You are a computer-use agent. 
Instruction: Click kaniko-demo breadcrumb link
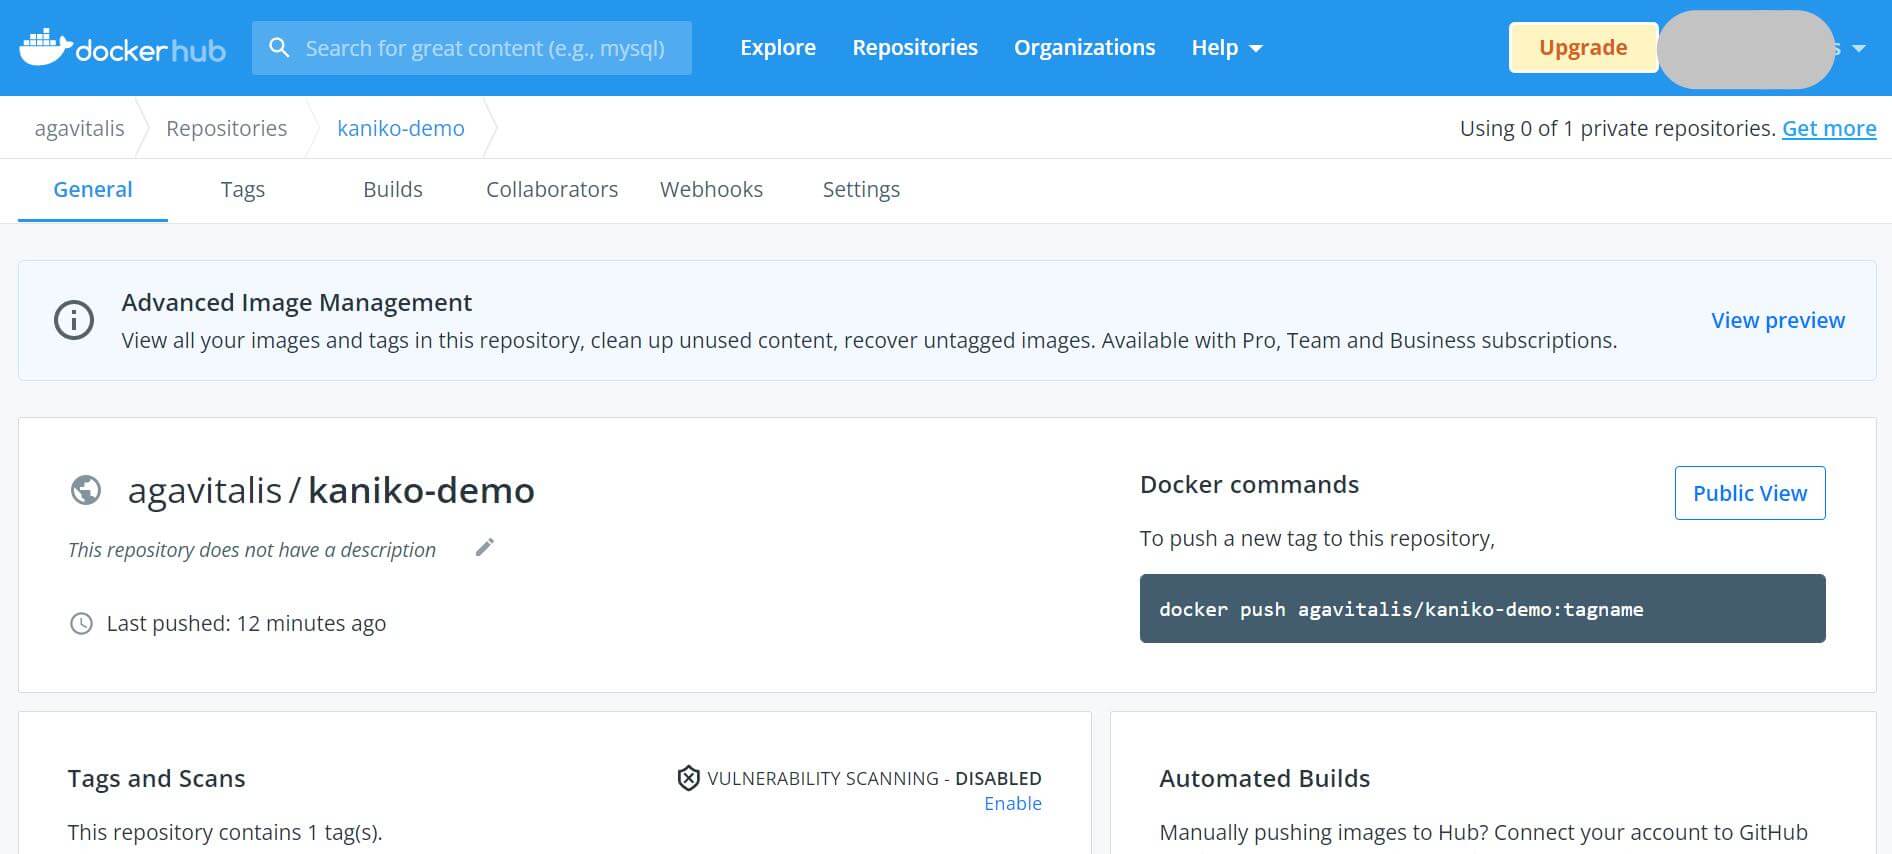pos(401,128)
